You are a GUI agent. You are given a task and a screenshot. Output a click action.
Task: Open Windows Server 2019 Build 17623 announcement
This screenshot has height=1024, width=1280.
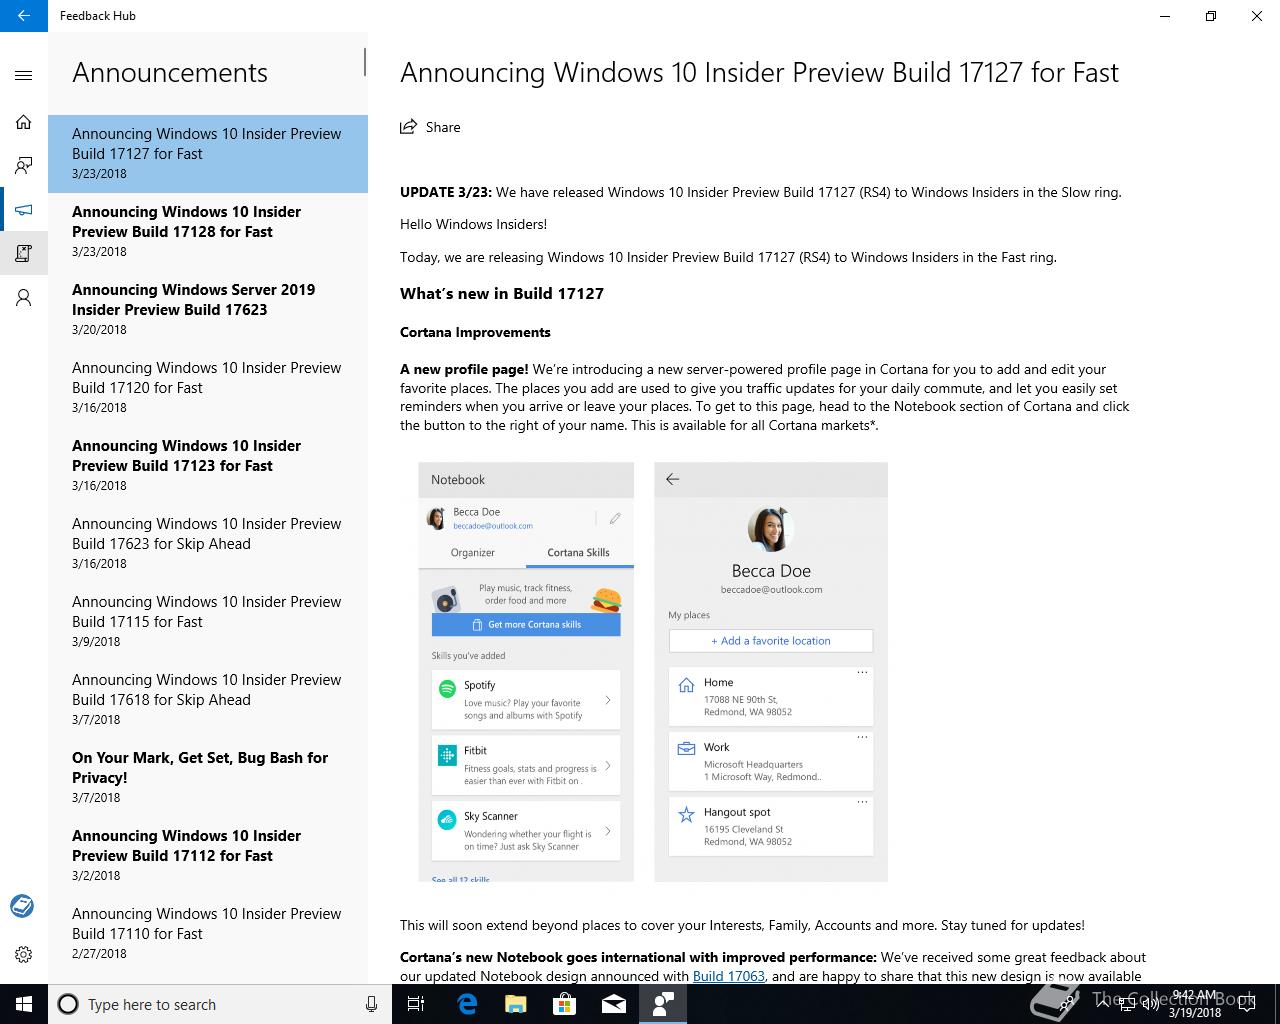coord(208,309)
